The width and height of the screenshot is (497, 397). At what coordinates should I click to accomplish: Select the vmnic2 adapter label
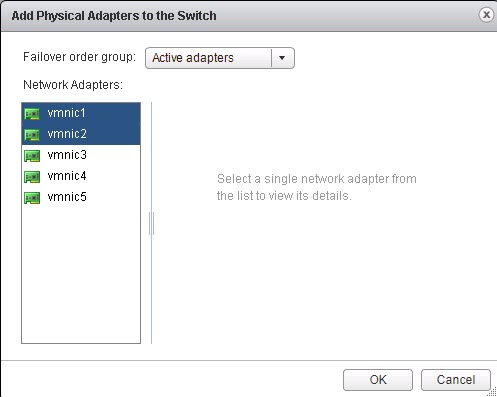pos(67,134)
